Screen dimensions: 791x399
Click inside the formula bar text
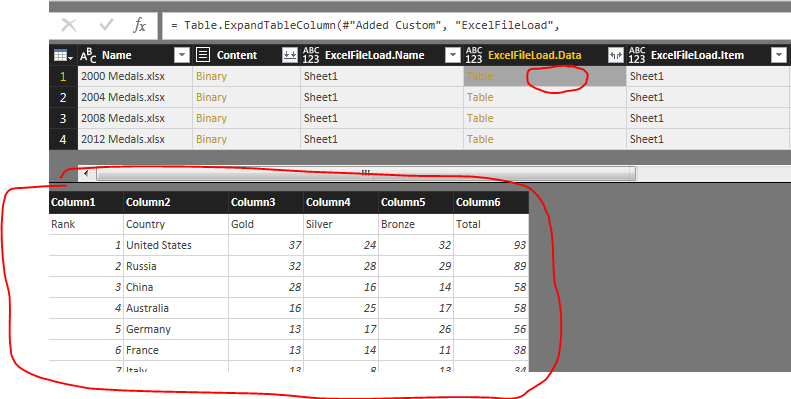(366, 25)
